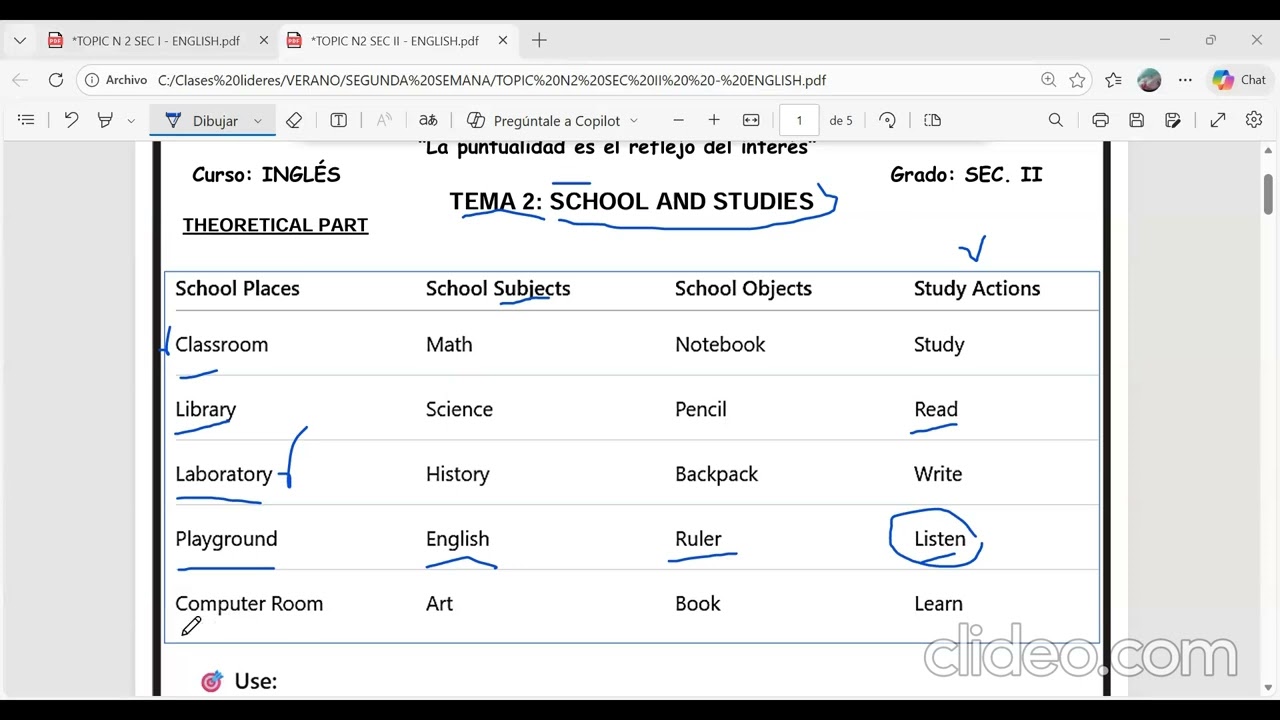Click the zoom magnifier in address bar

tap(1048, 80)
